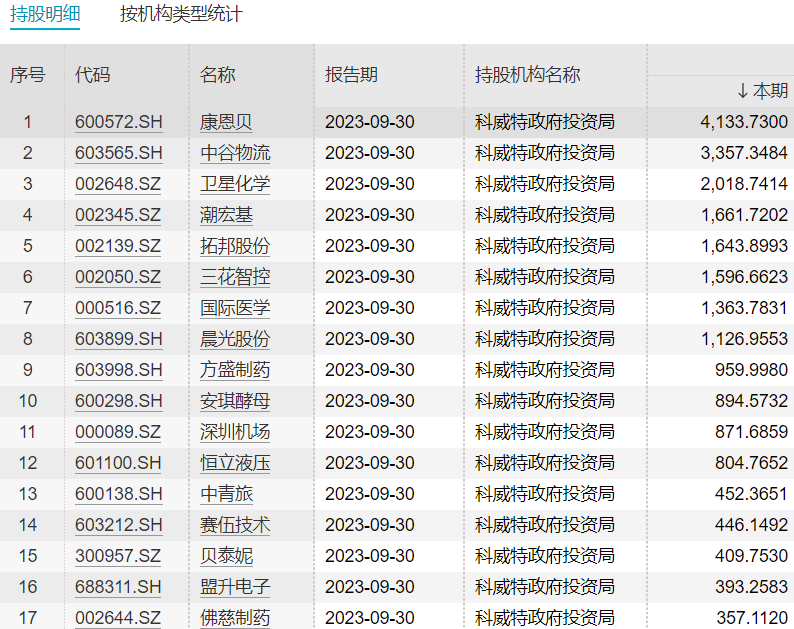Switch to the 持股明细 tab
The height and width of the screenshot is (629, 794).
[45, 14]
